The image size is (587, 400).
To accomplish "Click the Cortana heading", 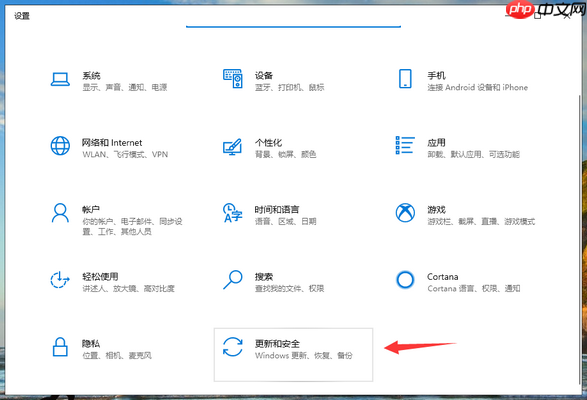I will pos(442,277).
